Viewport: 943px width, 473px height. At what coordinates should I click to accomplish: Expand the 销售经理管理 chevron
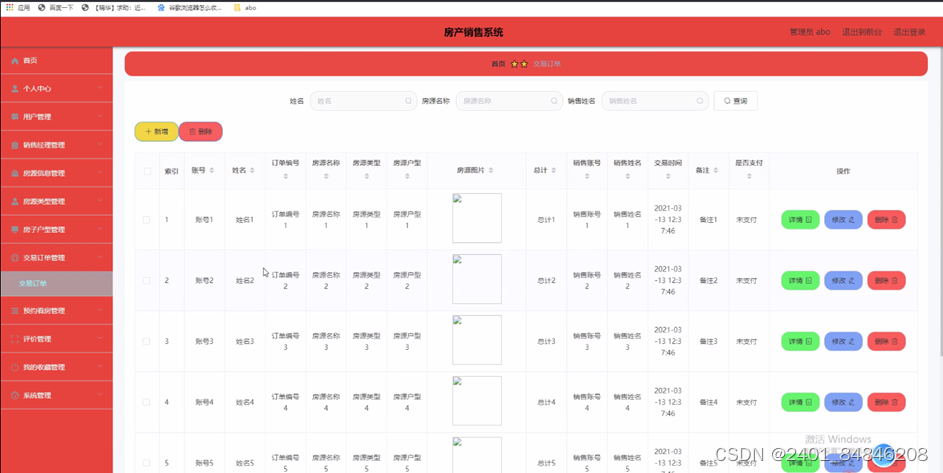[100, 145]
